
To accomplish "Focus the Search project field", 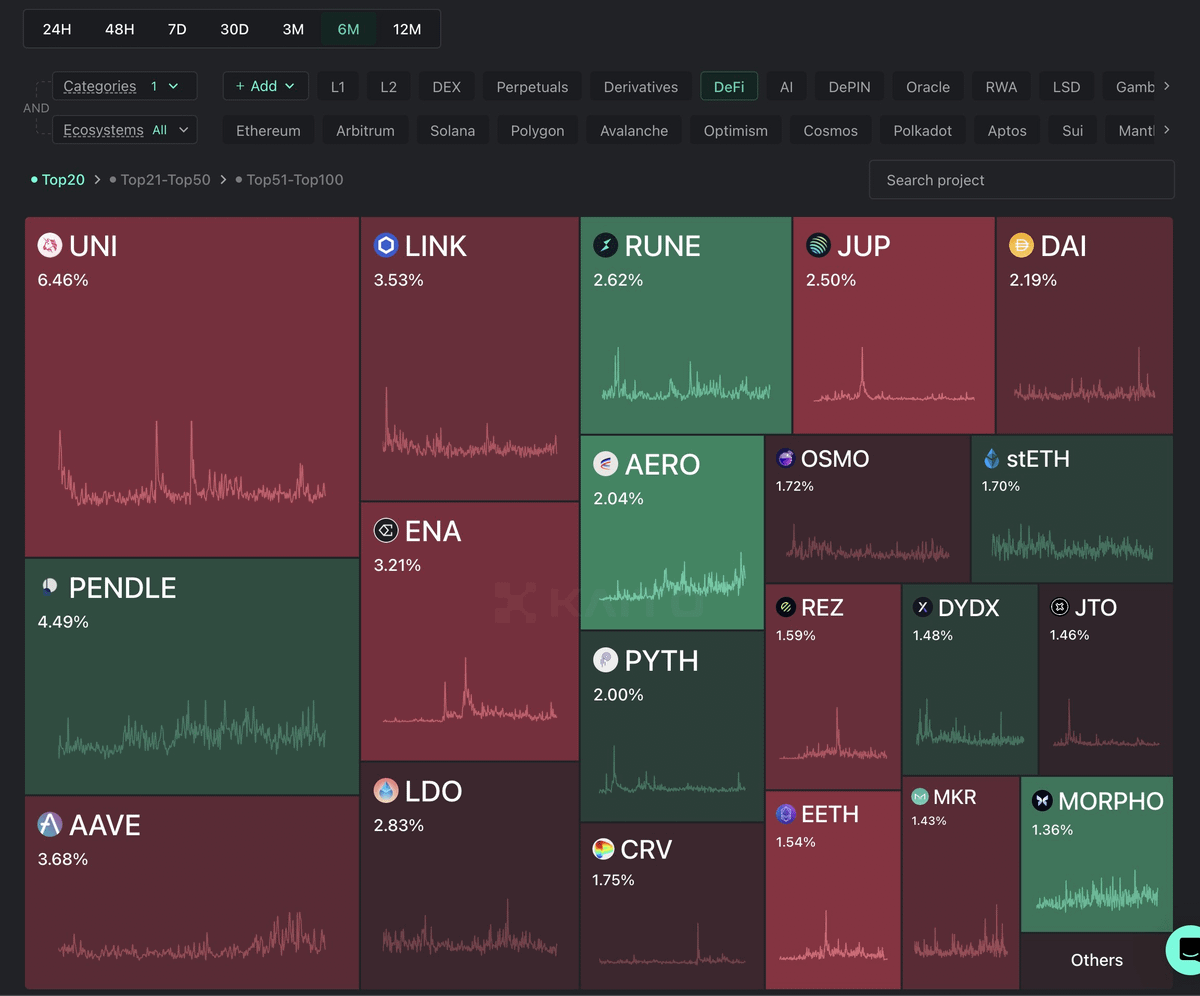I will (1021, 180).
